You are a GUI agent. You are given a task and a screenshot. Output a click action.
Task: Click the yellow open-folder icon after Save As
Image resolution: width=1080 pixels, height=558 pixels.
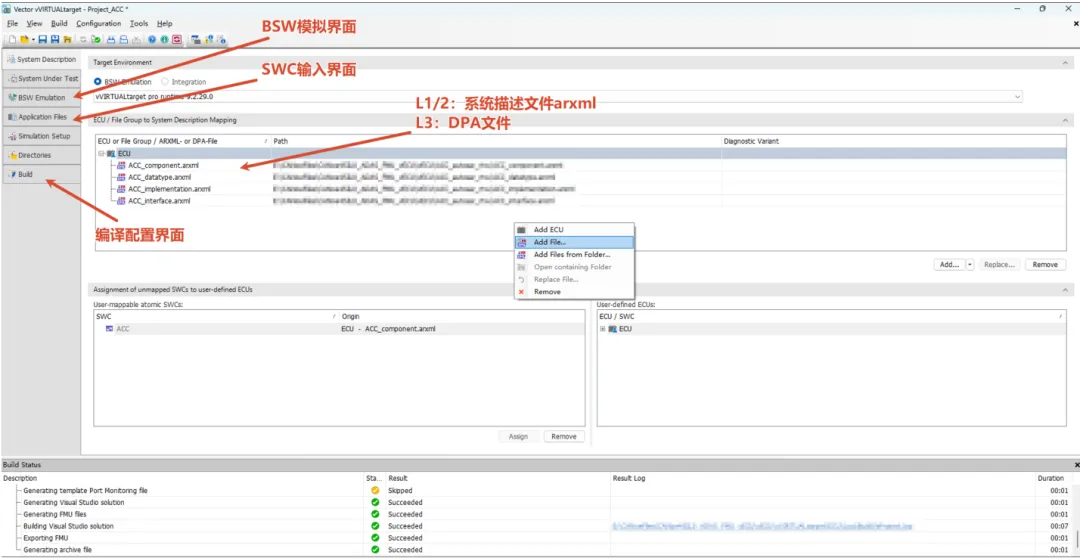tap(68, 40)
